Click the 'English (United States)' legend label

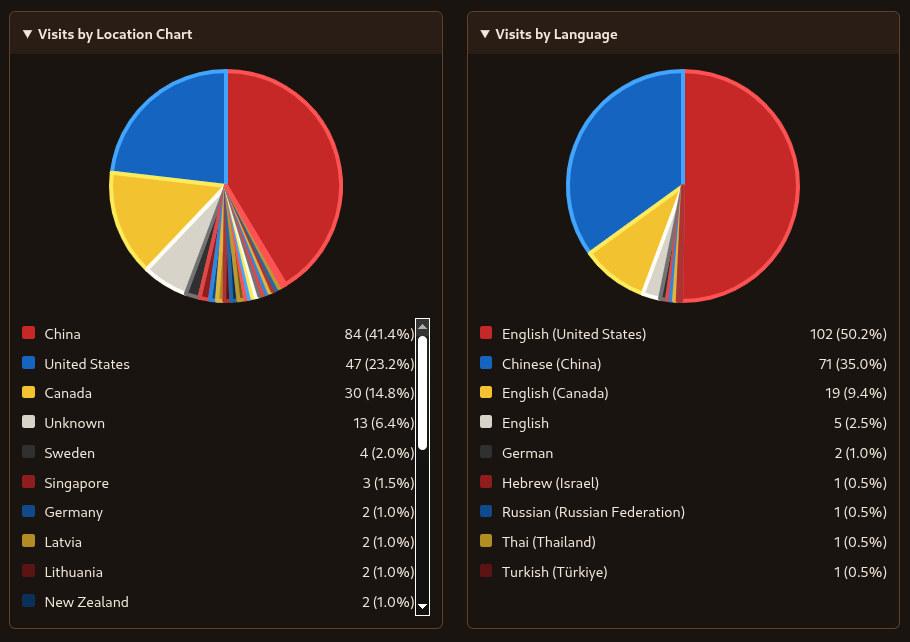pyautogui.click(x=574, y=334)
